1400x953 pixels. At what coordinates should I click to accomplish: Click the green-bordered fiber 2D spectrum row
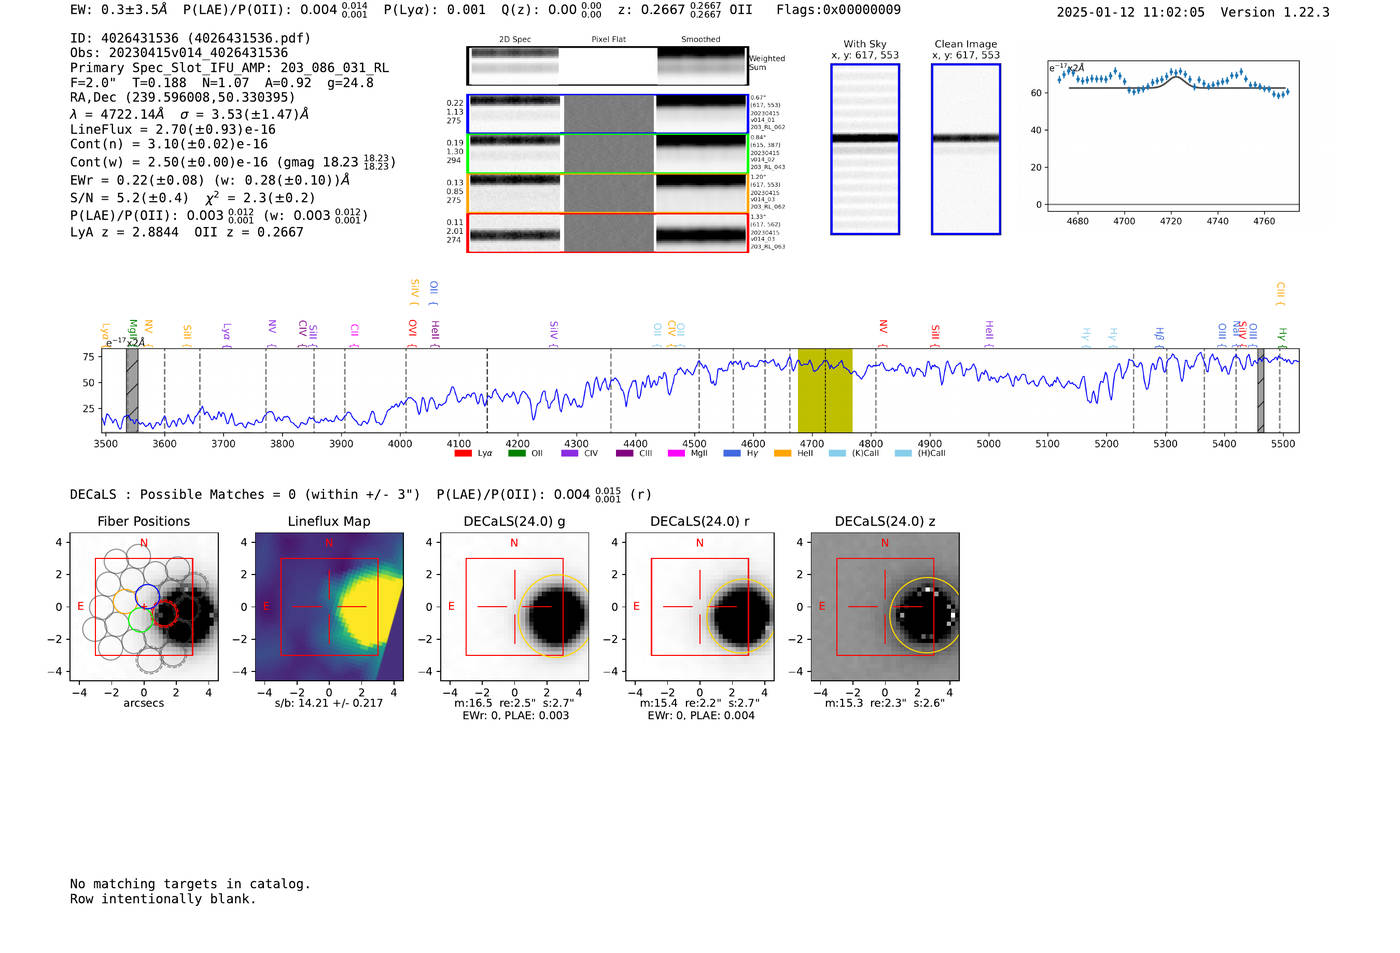coord(607,154)
